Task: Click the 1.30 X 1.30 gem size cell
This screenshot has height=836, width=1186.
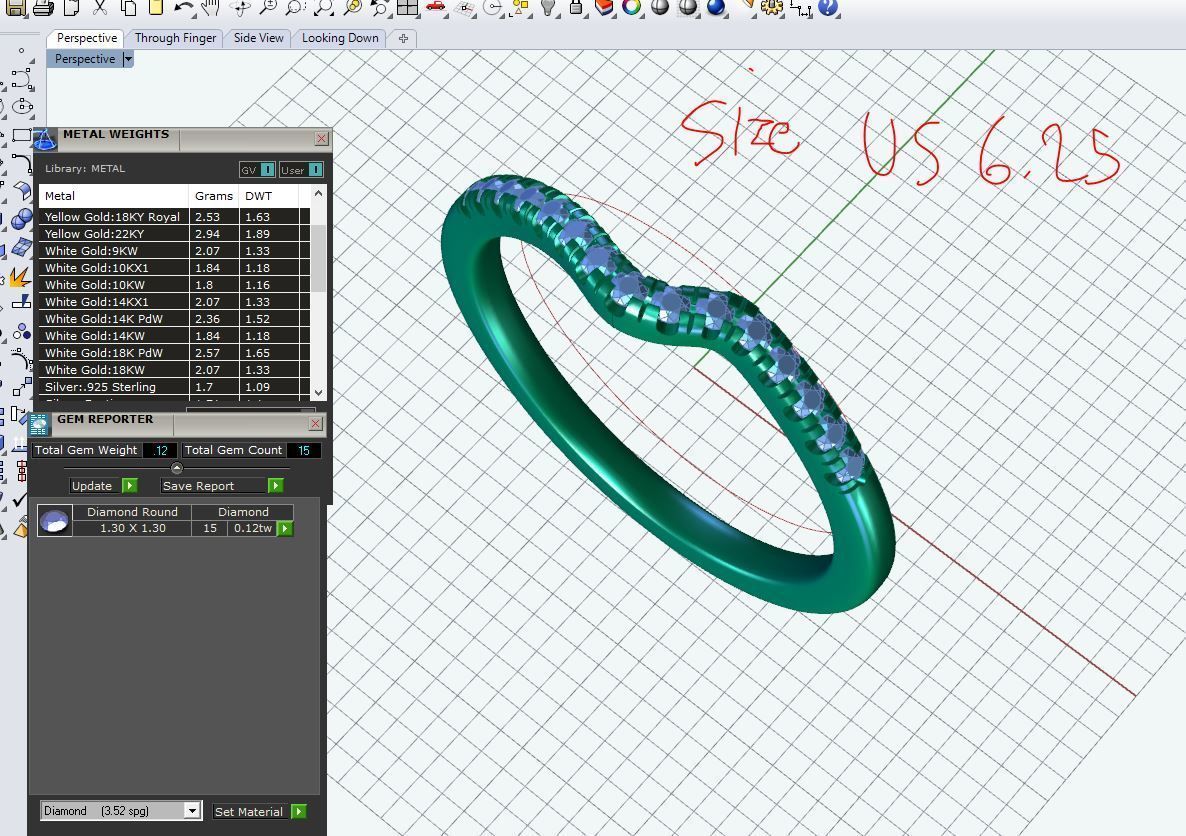Action: [x=132, y=528]
